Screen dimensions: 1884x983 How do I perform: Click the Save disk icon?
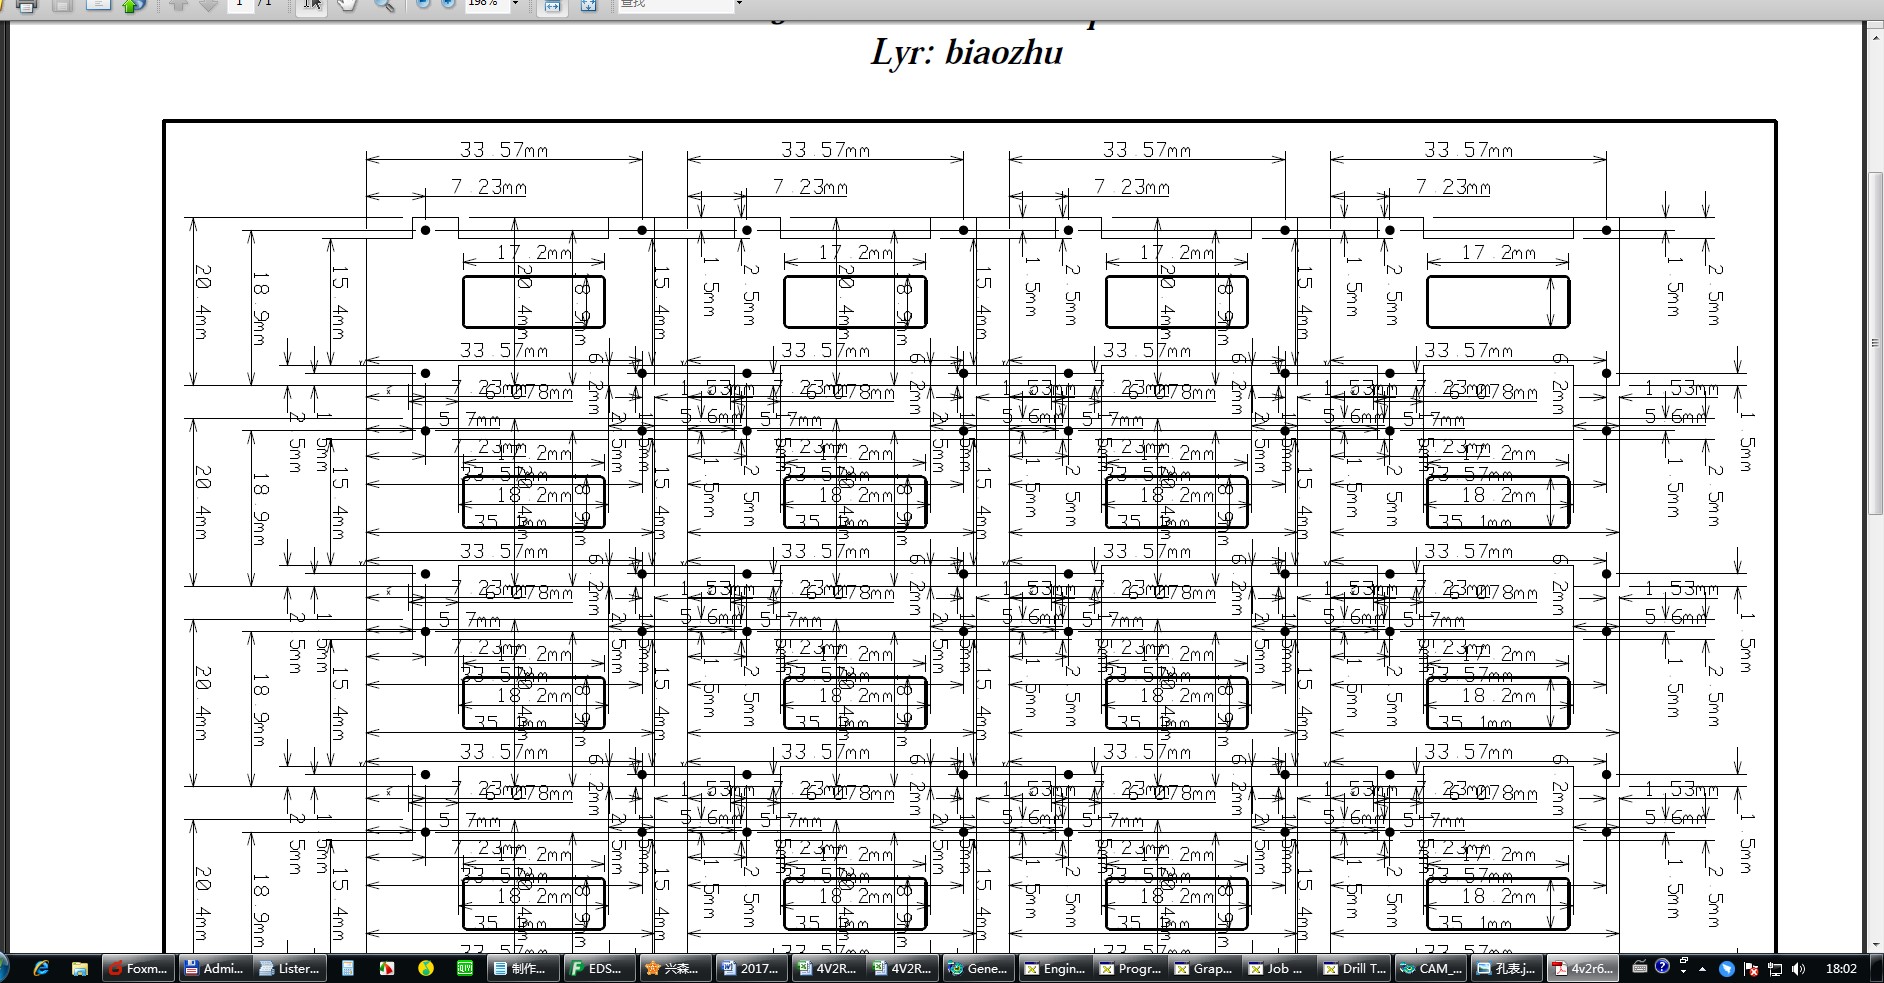click(x=63, y=5)
